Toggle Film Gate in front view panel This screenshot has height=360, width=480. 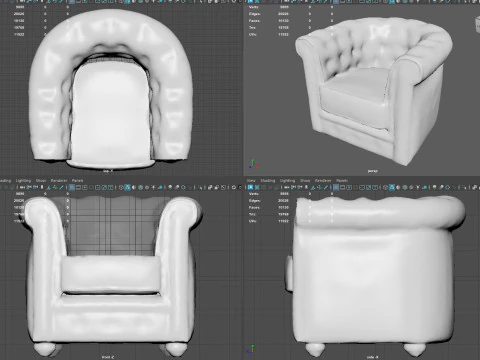pyautogui.click(x=78, y=188)
